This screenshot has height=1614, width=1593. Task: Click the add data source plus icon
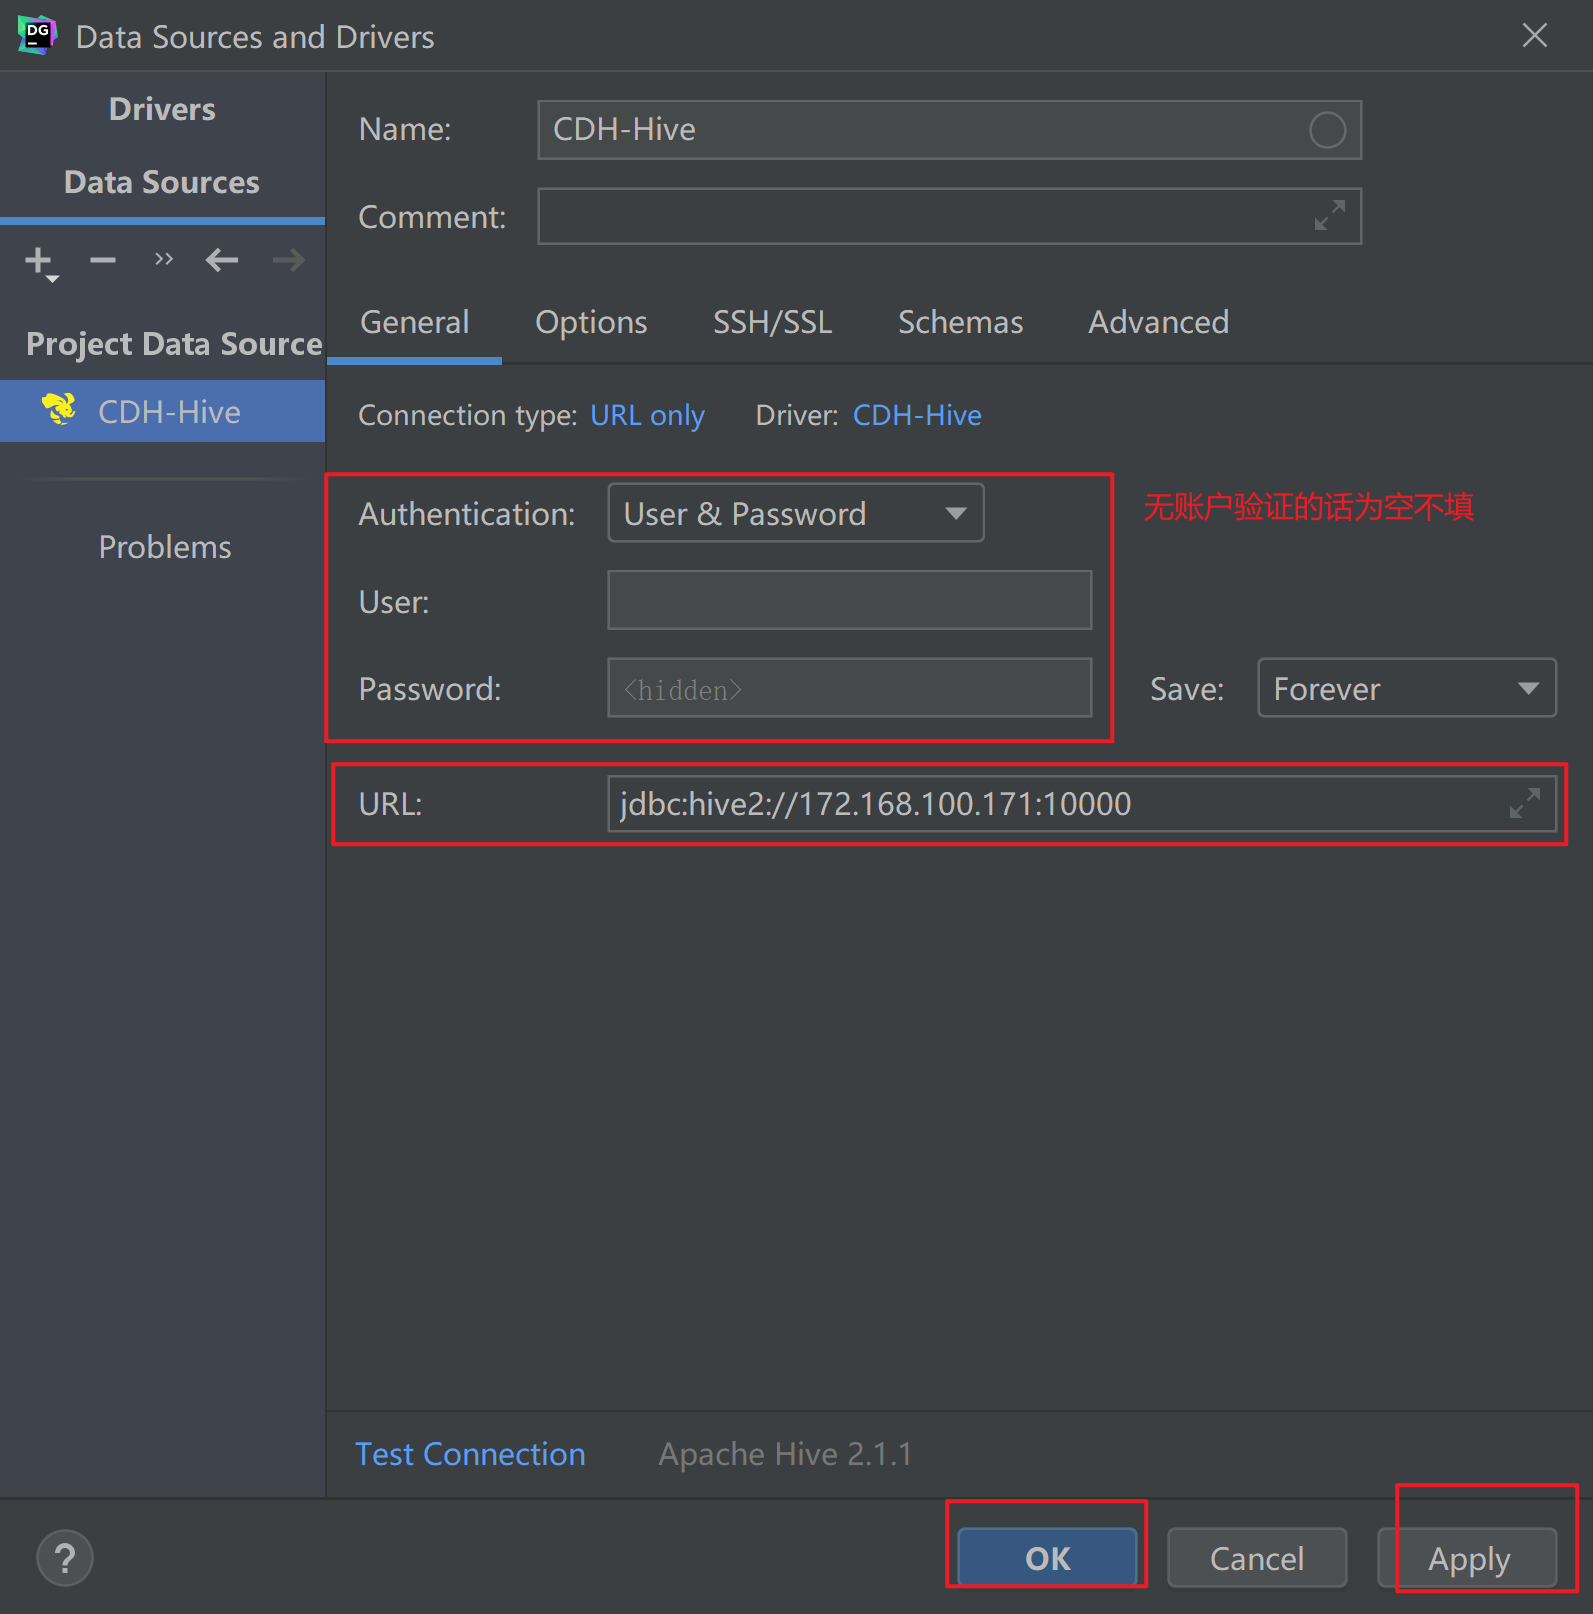point(40,262)
